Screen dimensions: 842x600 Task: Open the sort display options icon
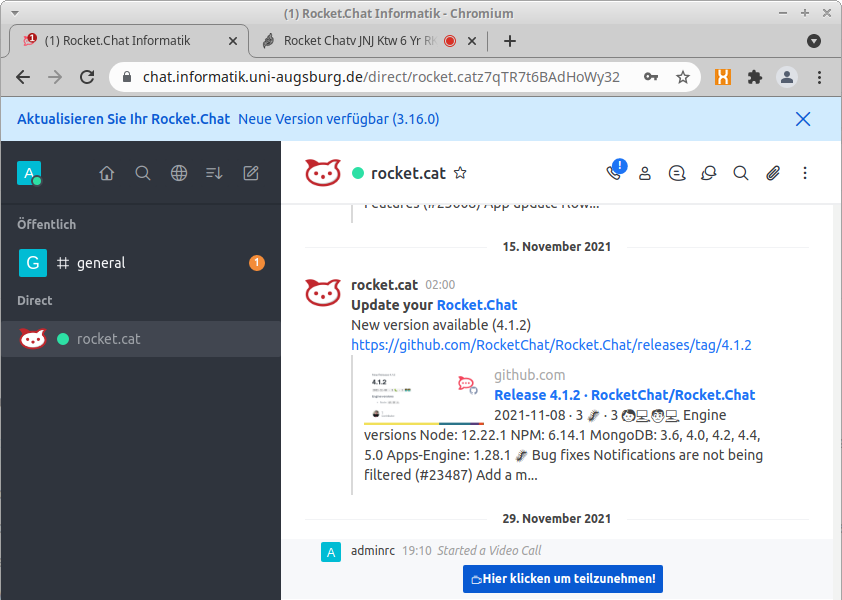[x=214, y=173]
